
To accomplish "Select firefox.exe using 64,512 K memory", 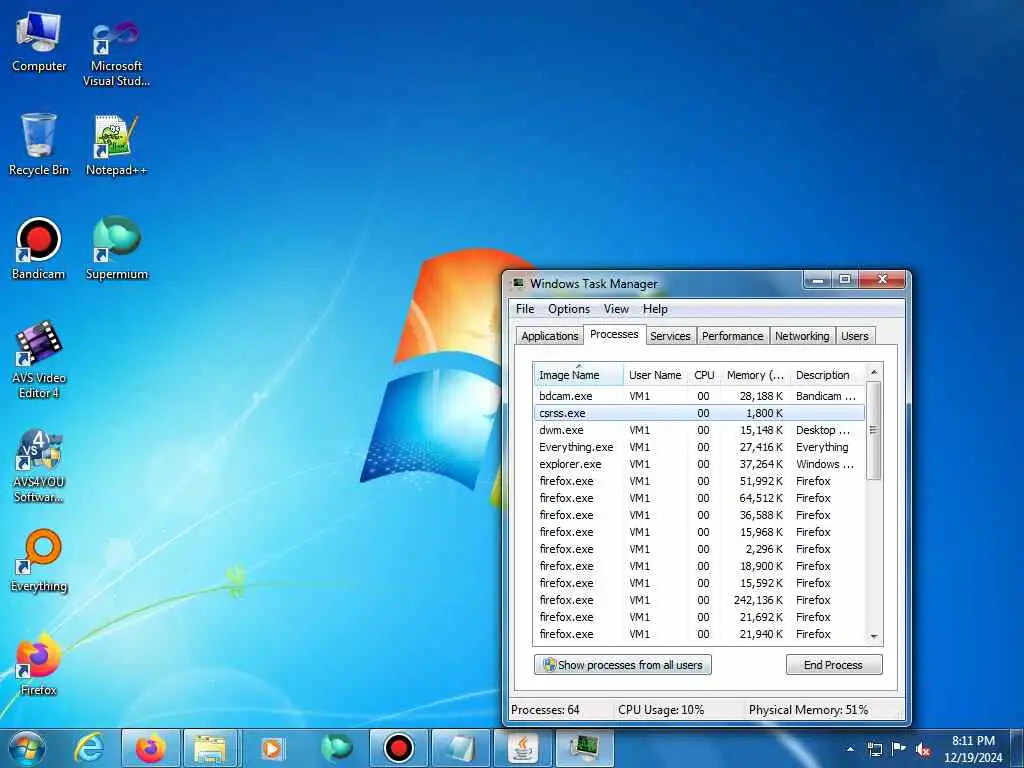I will tap(699, 498).
